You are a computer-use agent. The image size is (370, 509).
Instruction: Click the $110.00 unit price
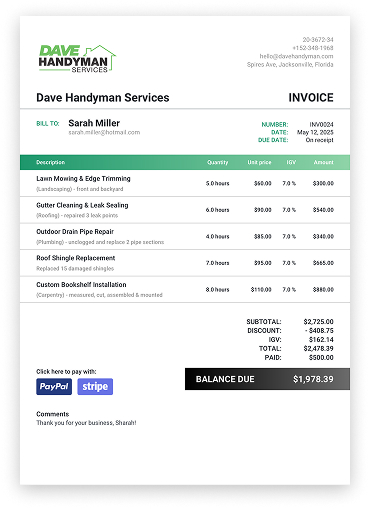point(261,290)
